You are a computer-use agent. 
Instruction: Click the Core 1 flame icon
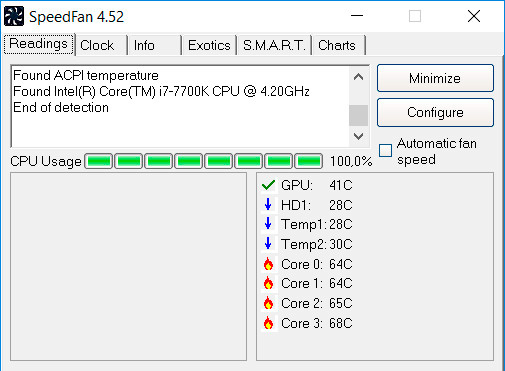[x=268, y=283]
